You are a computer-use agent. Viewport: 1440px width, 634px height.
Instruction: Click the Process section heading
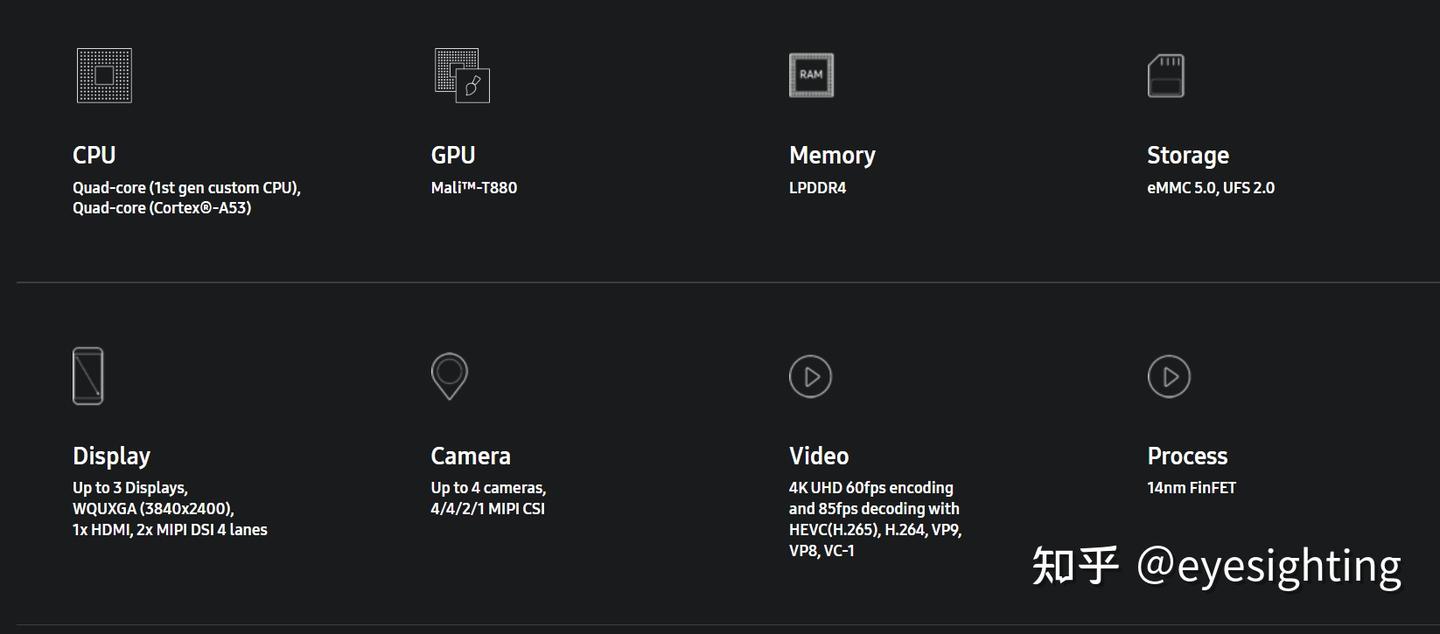point(1187,456)
